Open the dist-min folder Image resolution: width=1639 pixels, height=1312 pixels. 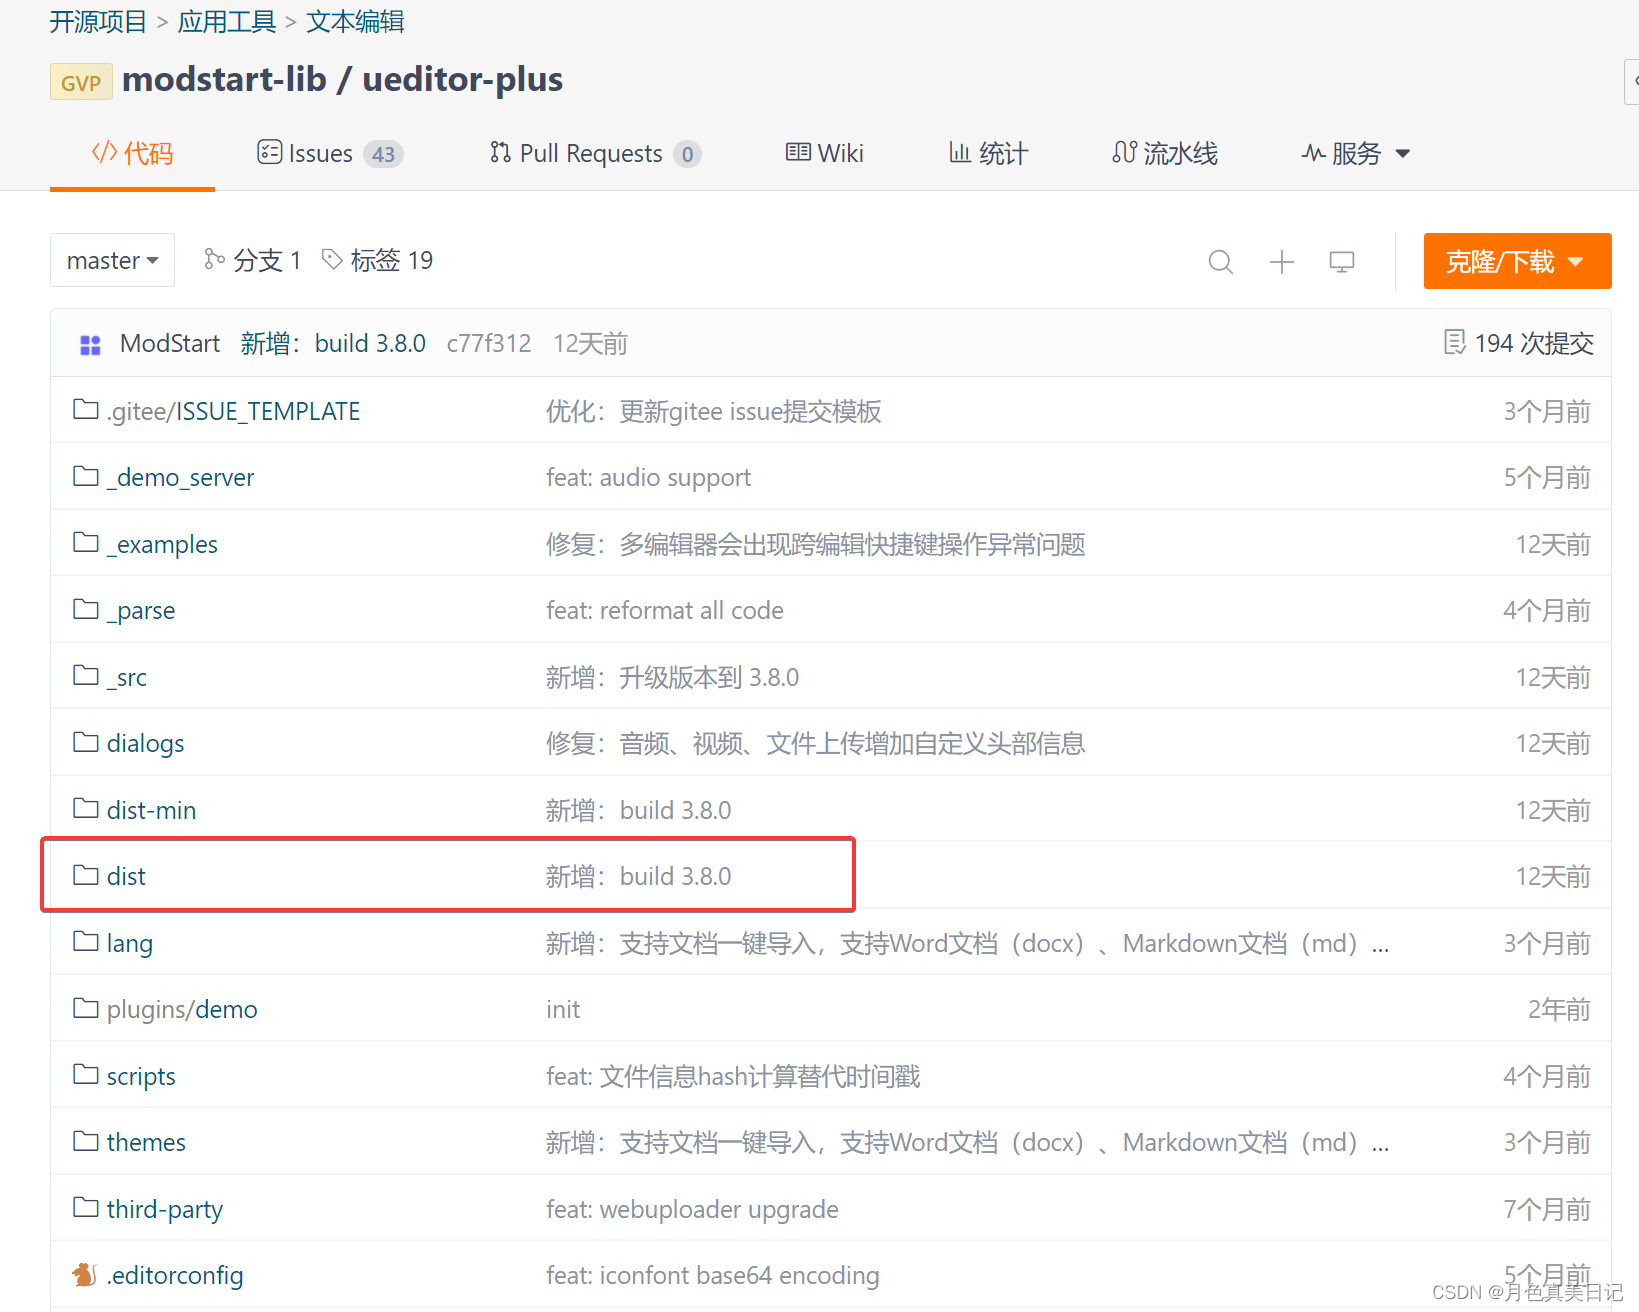click(151, 810)
